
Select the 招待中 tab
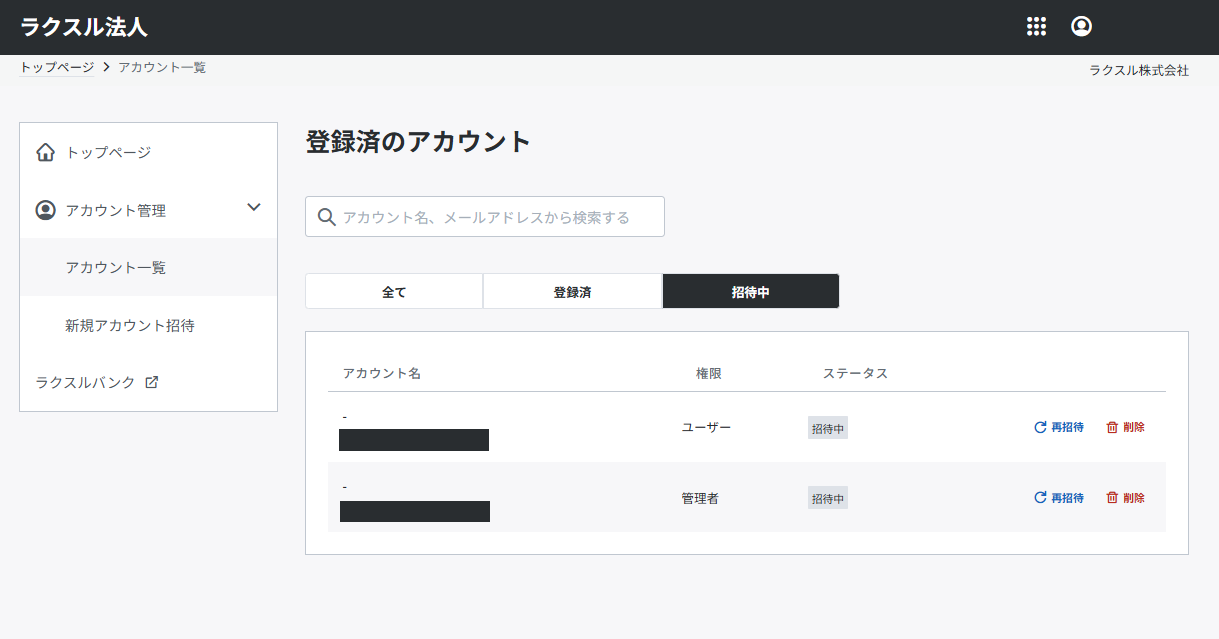pos(750,292)
